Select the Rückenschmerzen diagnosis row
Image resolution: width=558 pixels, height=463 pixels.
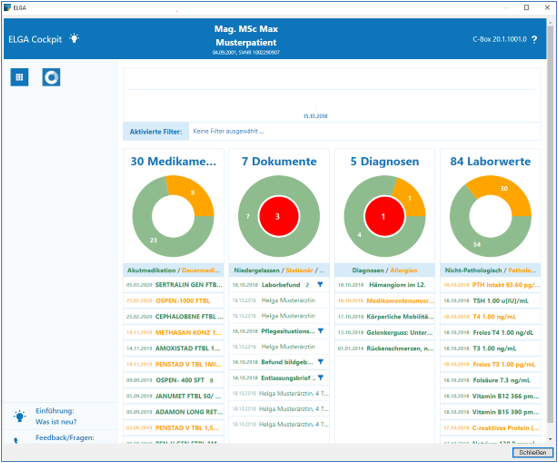385,348
